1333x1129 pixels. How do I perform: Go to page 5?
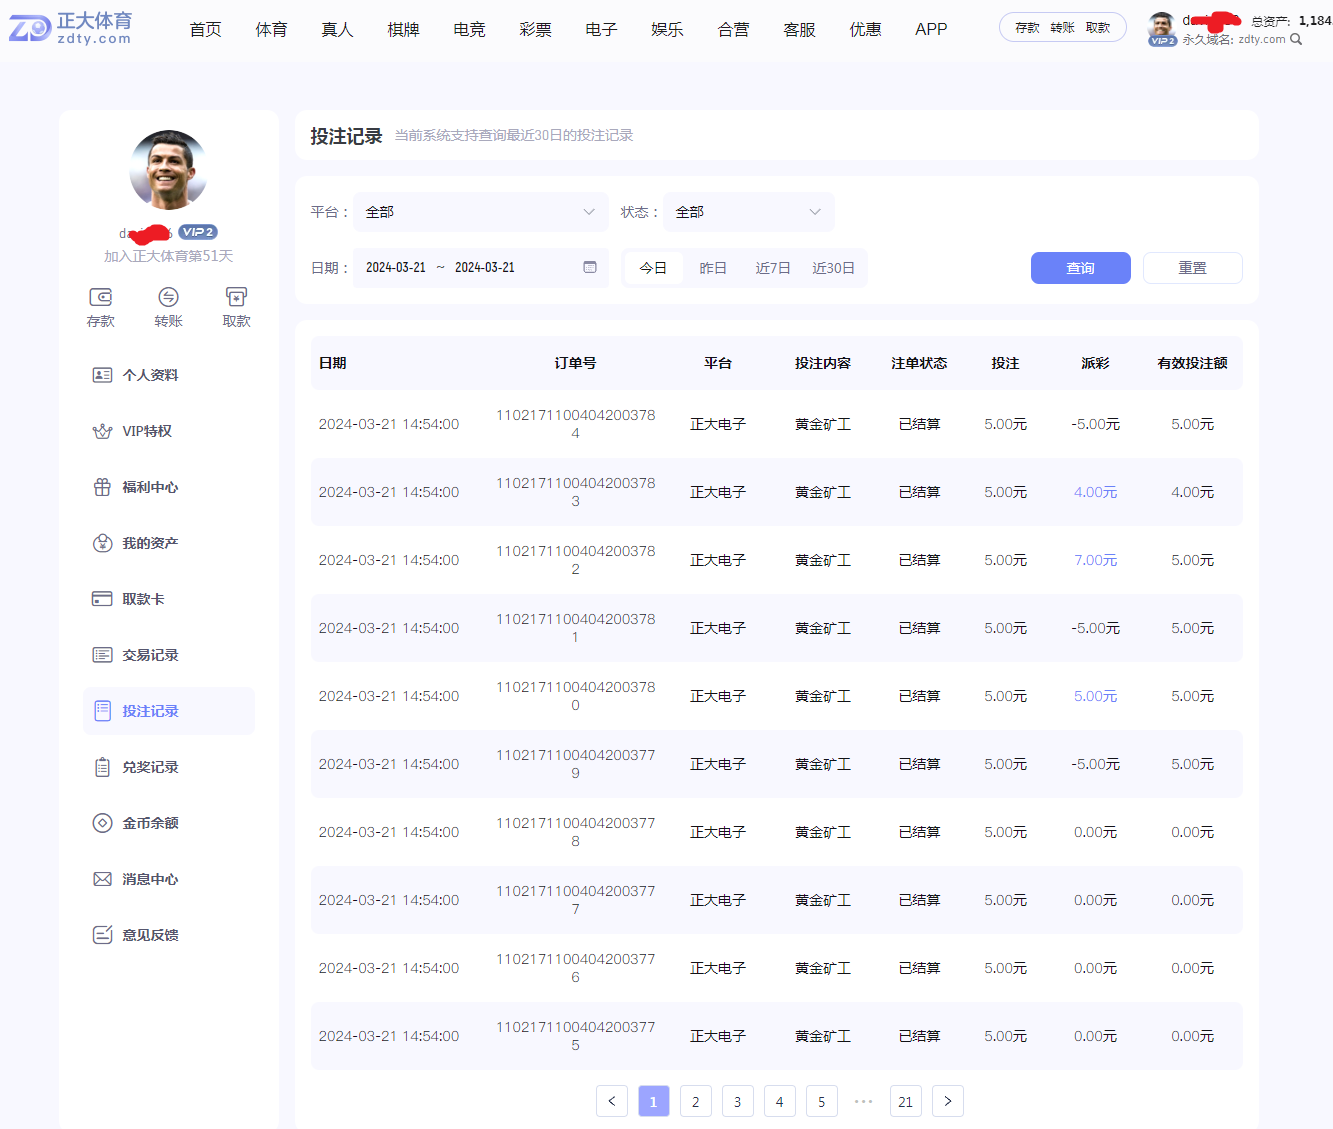(822, 1101)
